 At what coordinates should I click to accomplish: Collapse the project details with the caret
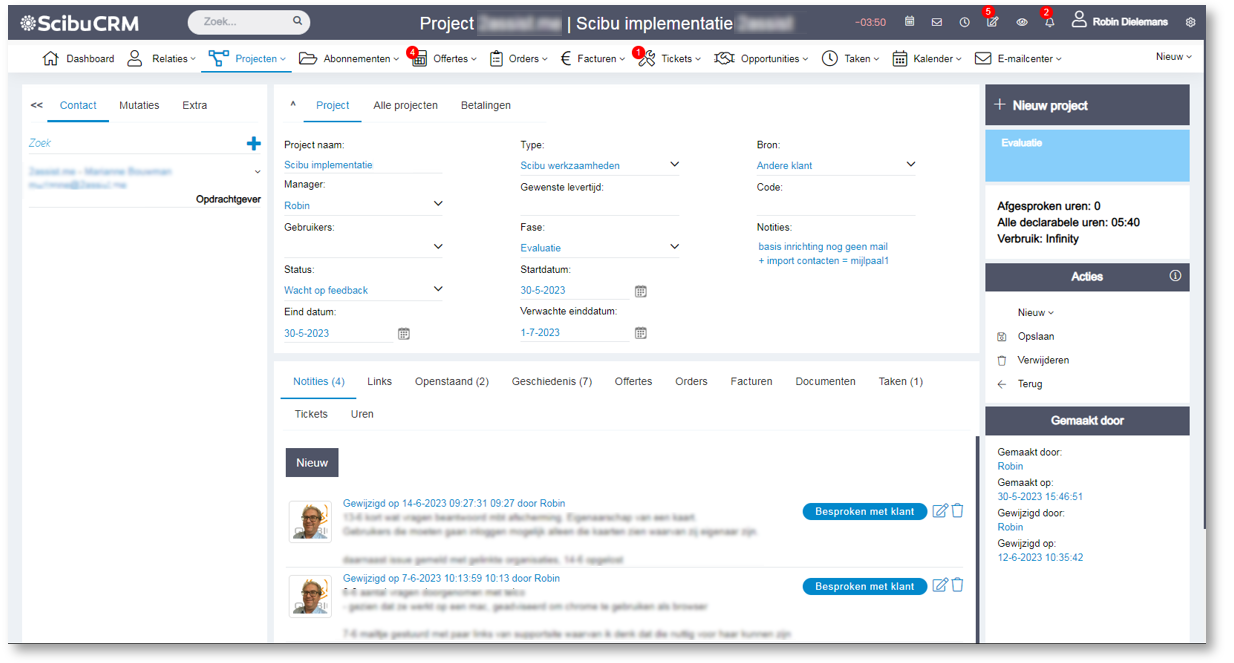click(293, 104)
